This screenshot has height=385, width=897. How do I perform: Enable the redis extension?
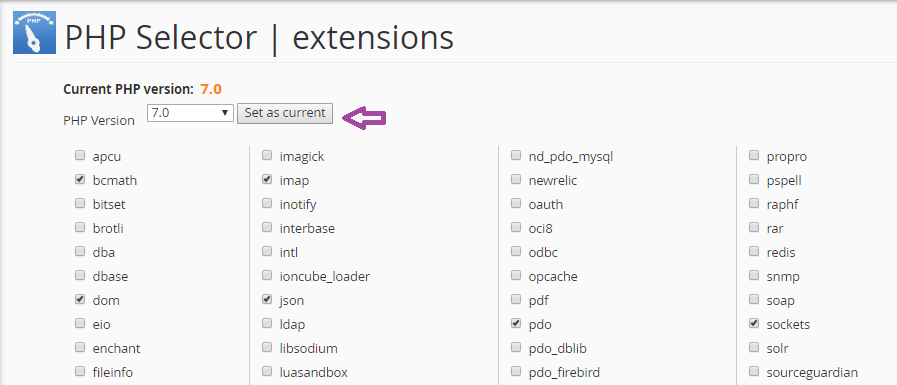(754, 251)
